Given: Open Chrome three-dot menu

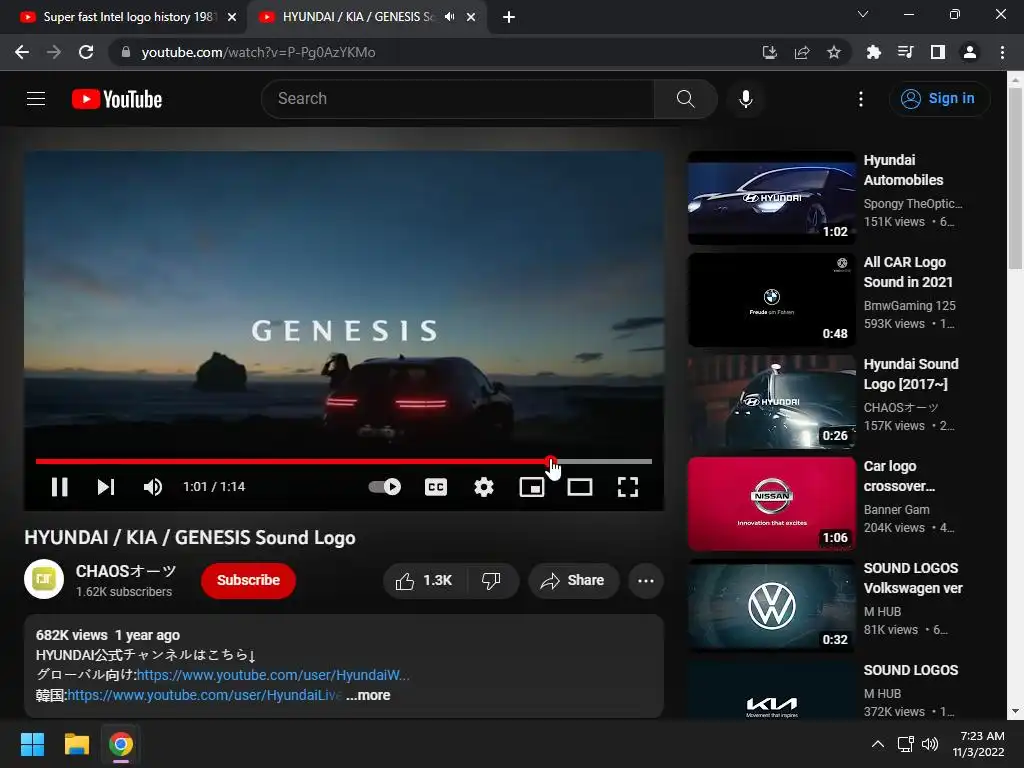Looking at the screenshot, I should (x=1002, y=52).
